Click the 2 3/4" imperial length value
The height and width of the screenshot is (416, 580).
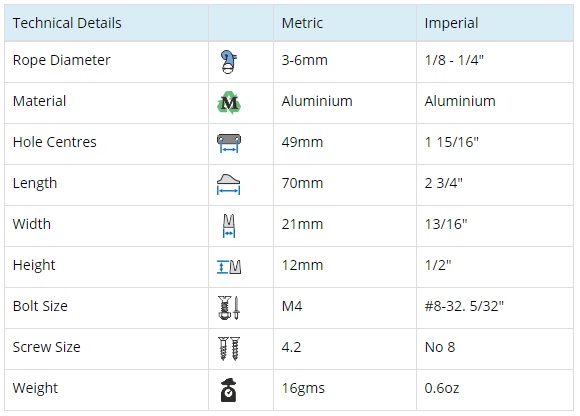[x=444, y=183]
